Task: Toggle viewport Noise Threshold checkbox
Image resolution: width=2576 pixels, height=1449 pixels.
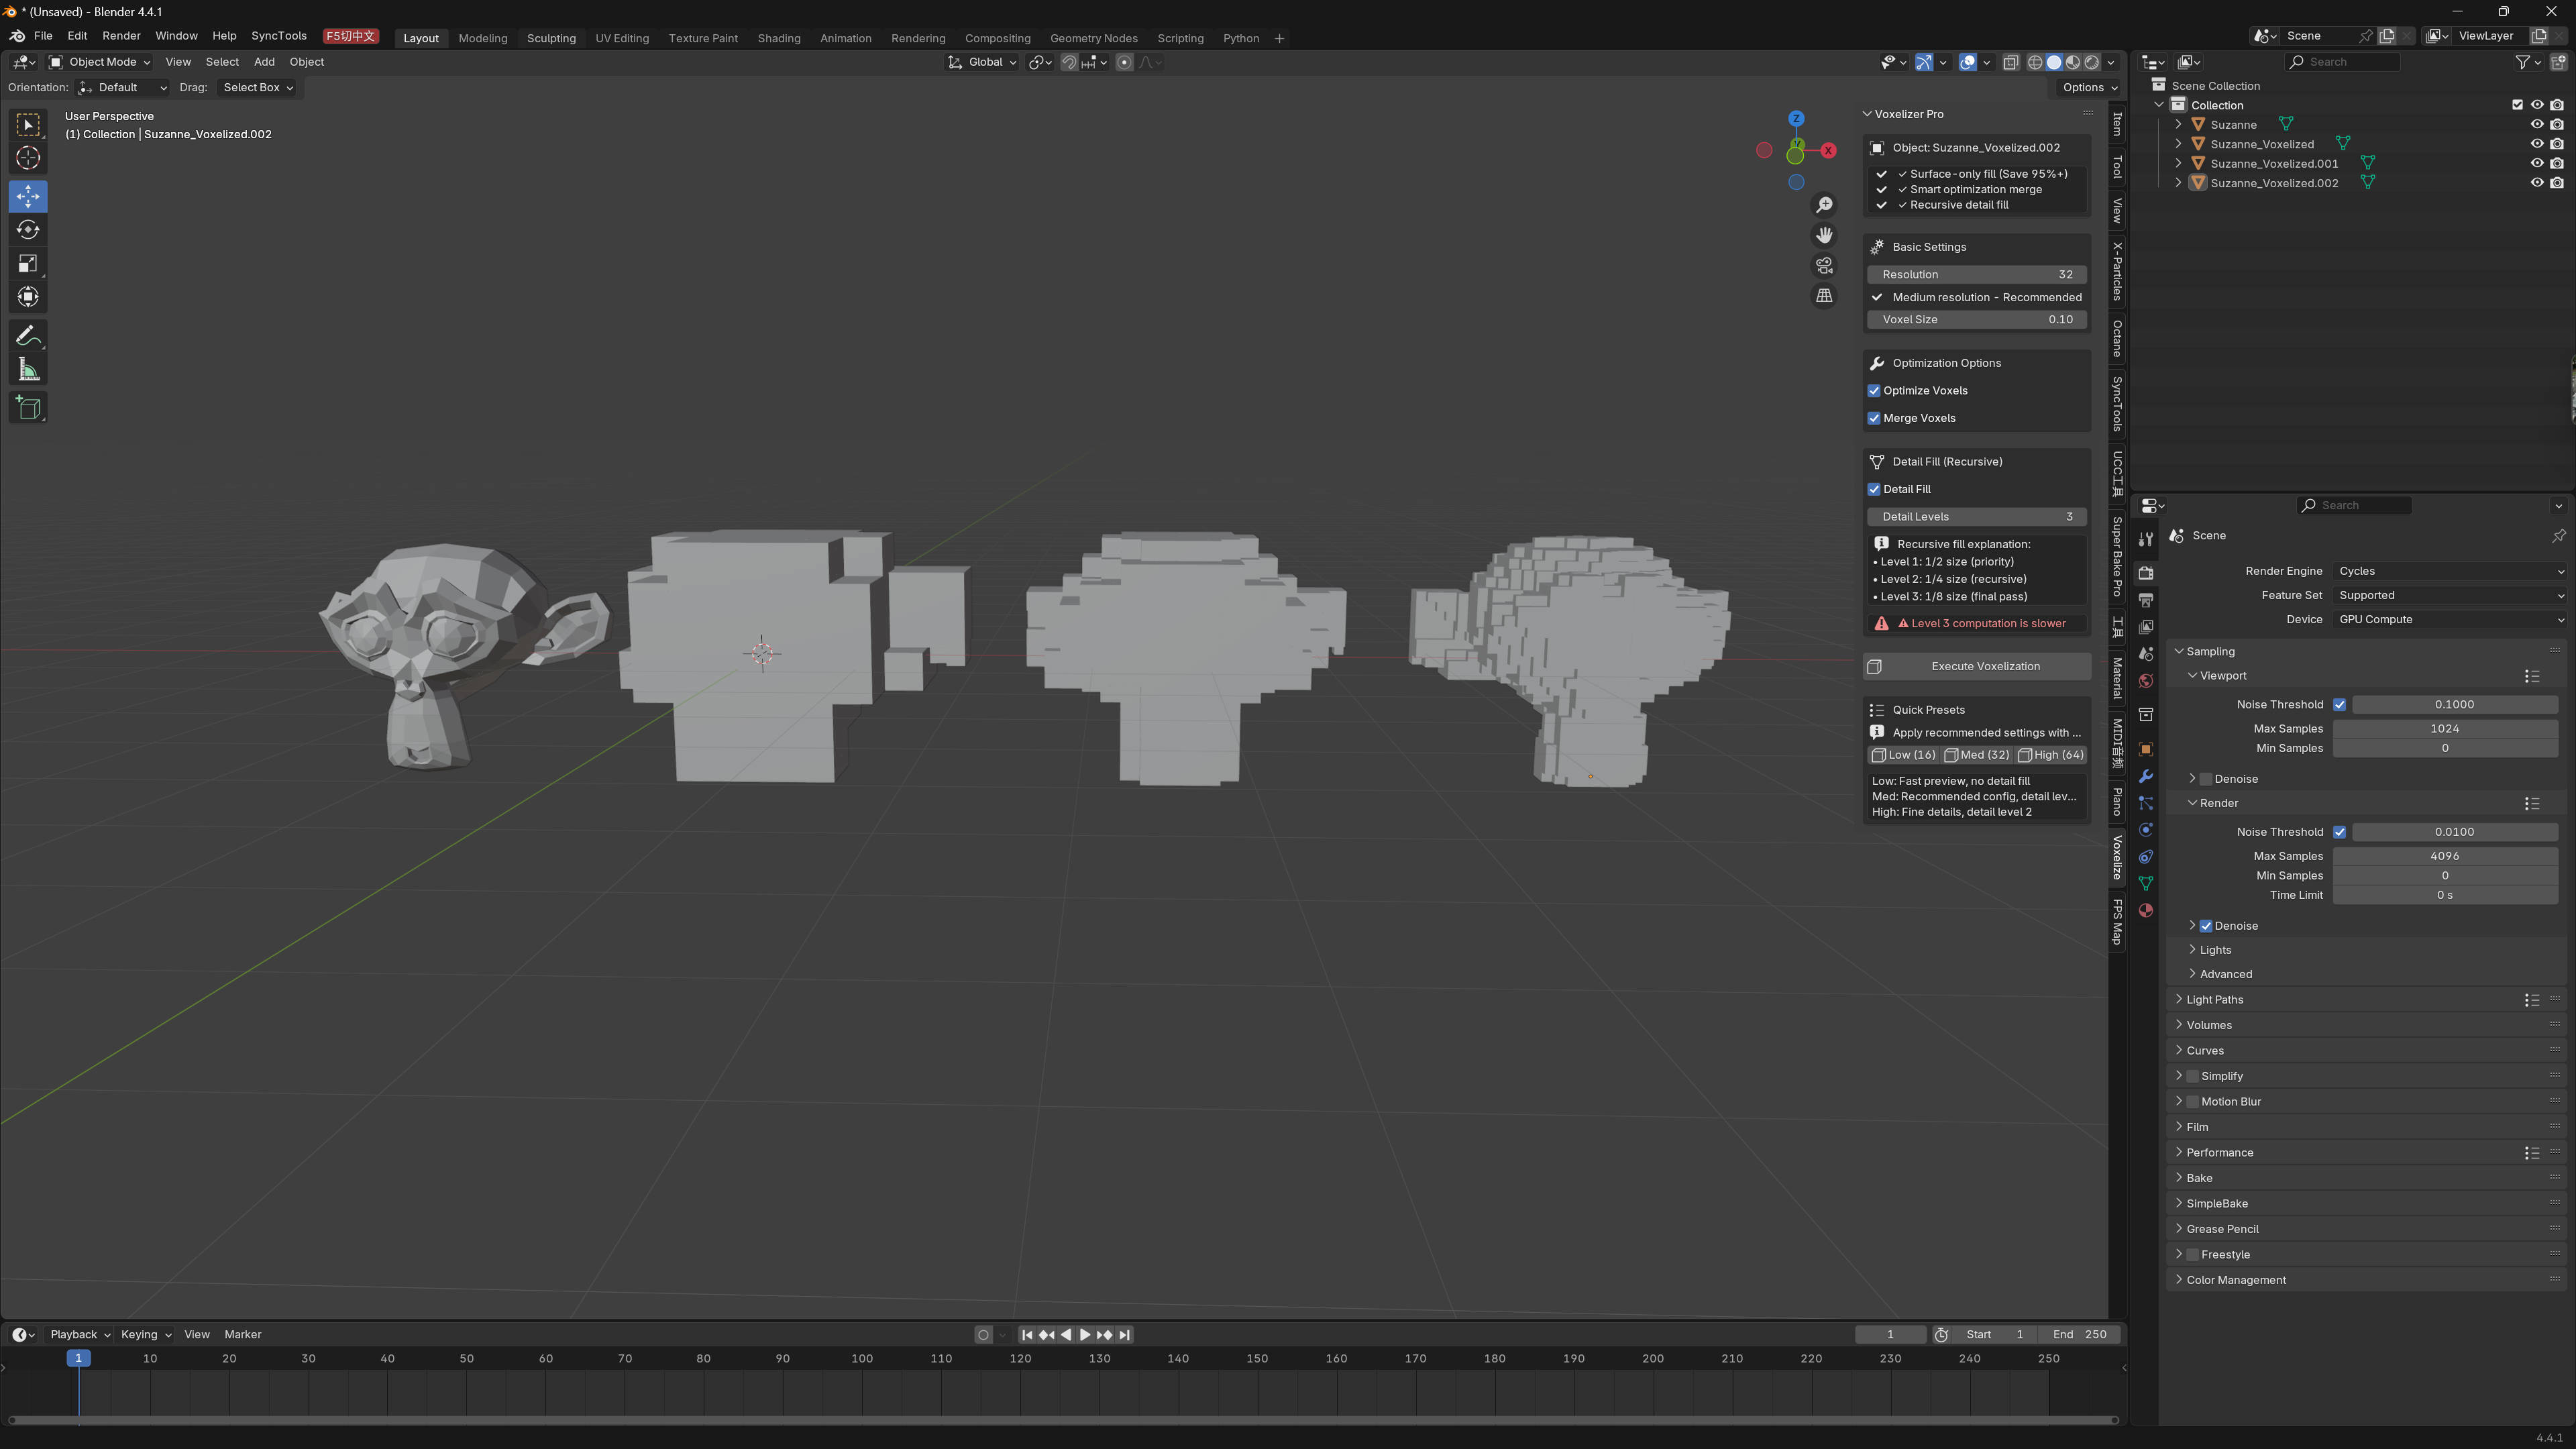Action: pyautogui.click(x=2339, y=705)
